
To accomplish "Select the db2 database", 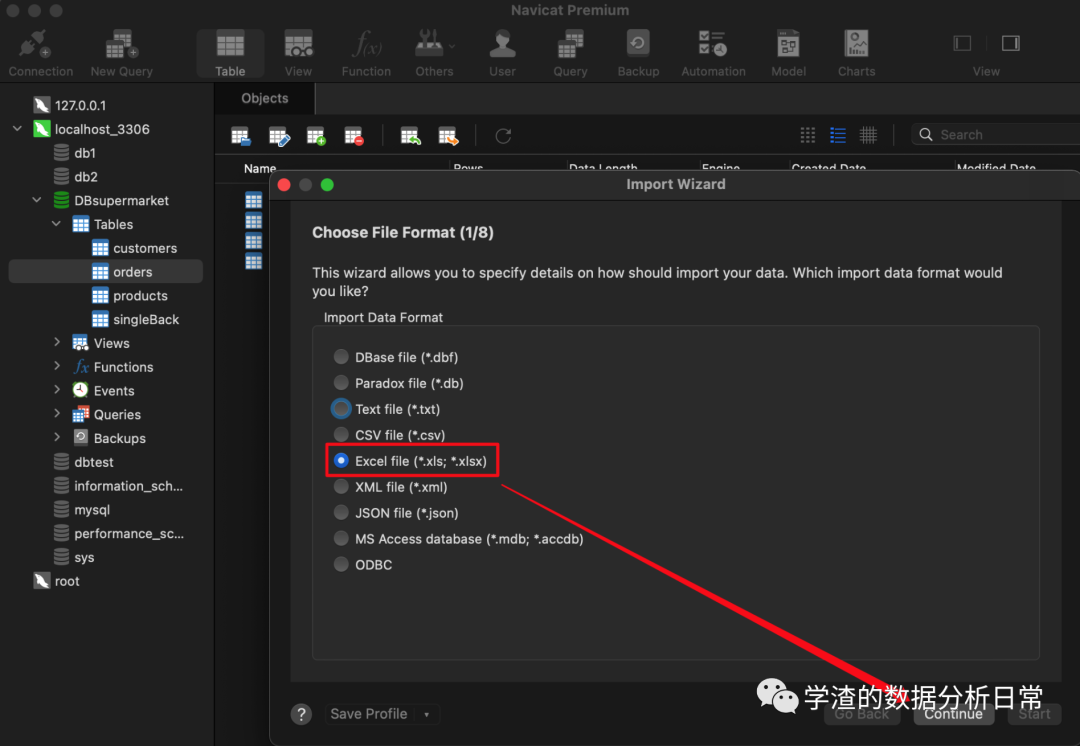I will tap(74, 177).
